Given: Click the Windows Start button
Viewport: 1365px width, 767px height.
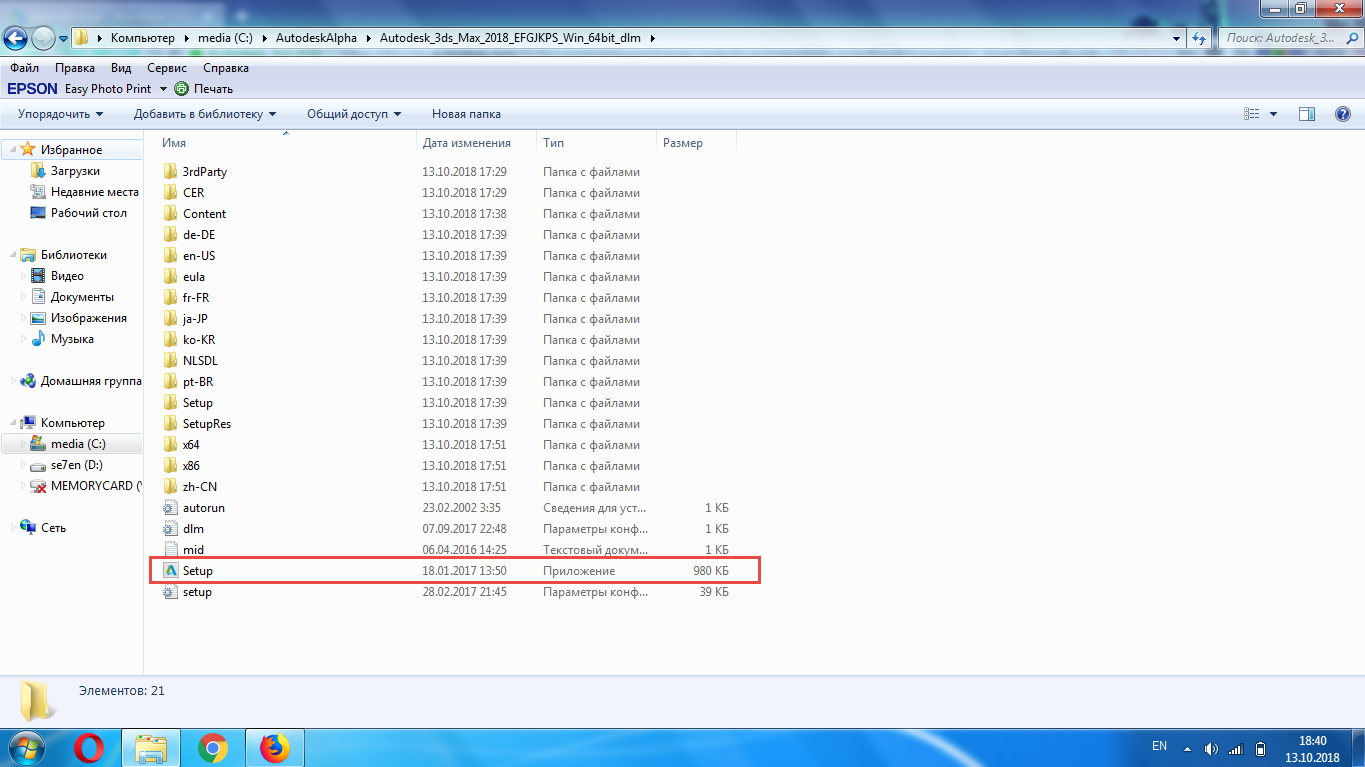Looking at the screenshot, I should [x=25, y=748].
